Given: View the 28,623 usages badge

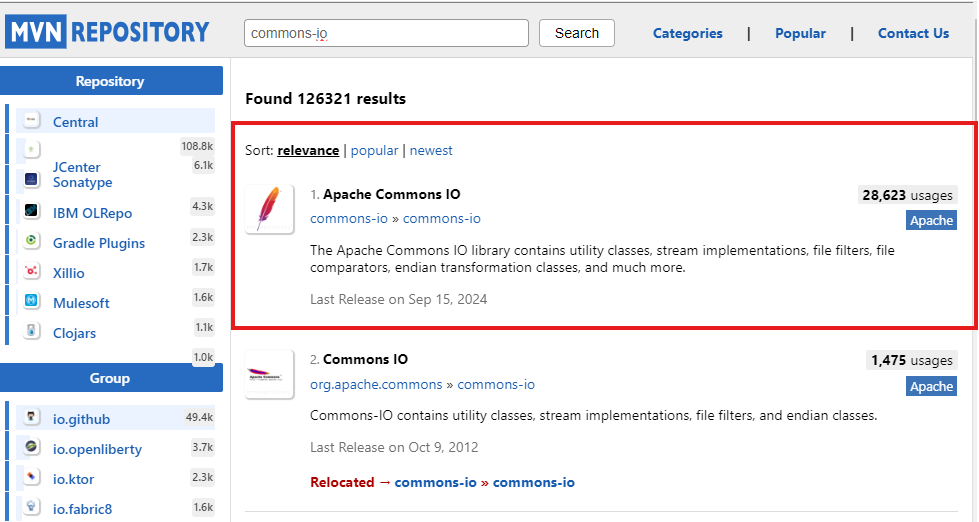Looking at the screenshot, I should pyautogui.click(x=907, y=195).
